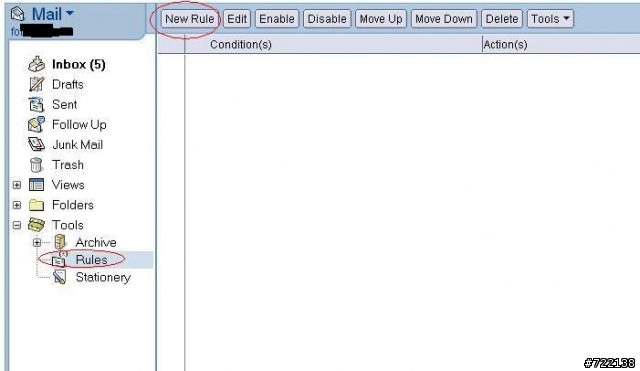Open the Sent folder label
The width and height of the screenshot is (640, 371).
64,104
